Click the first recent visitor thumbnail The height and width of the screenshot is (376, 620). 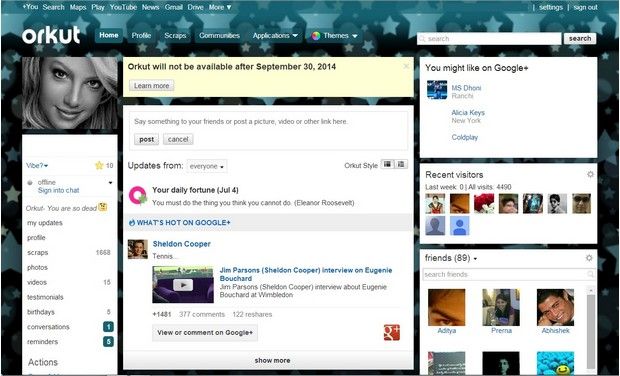435,204
